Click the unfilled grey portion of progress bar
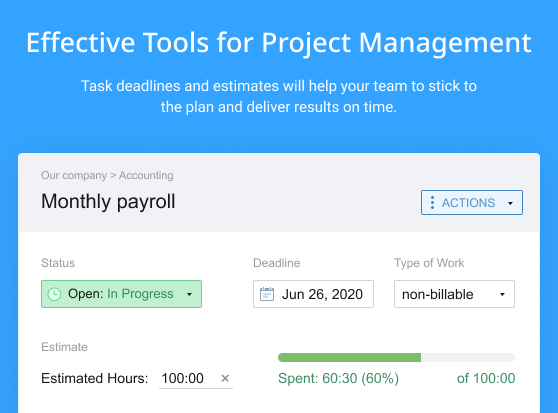This screenshot has height=413, width=558. (x=468, y=358)
